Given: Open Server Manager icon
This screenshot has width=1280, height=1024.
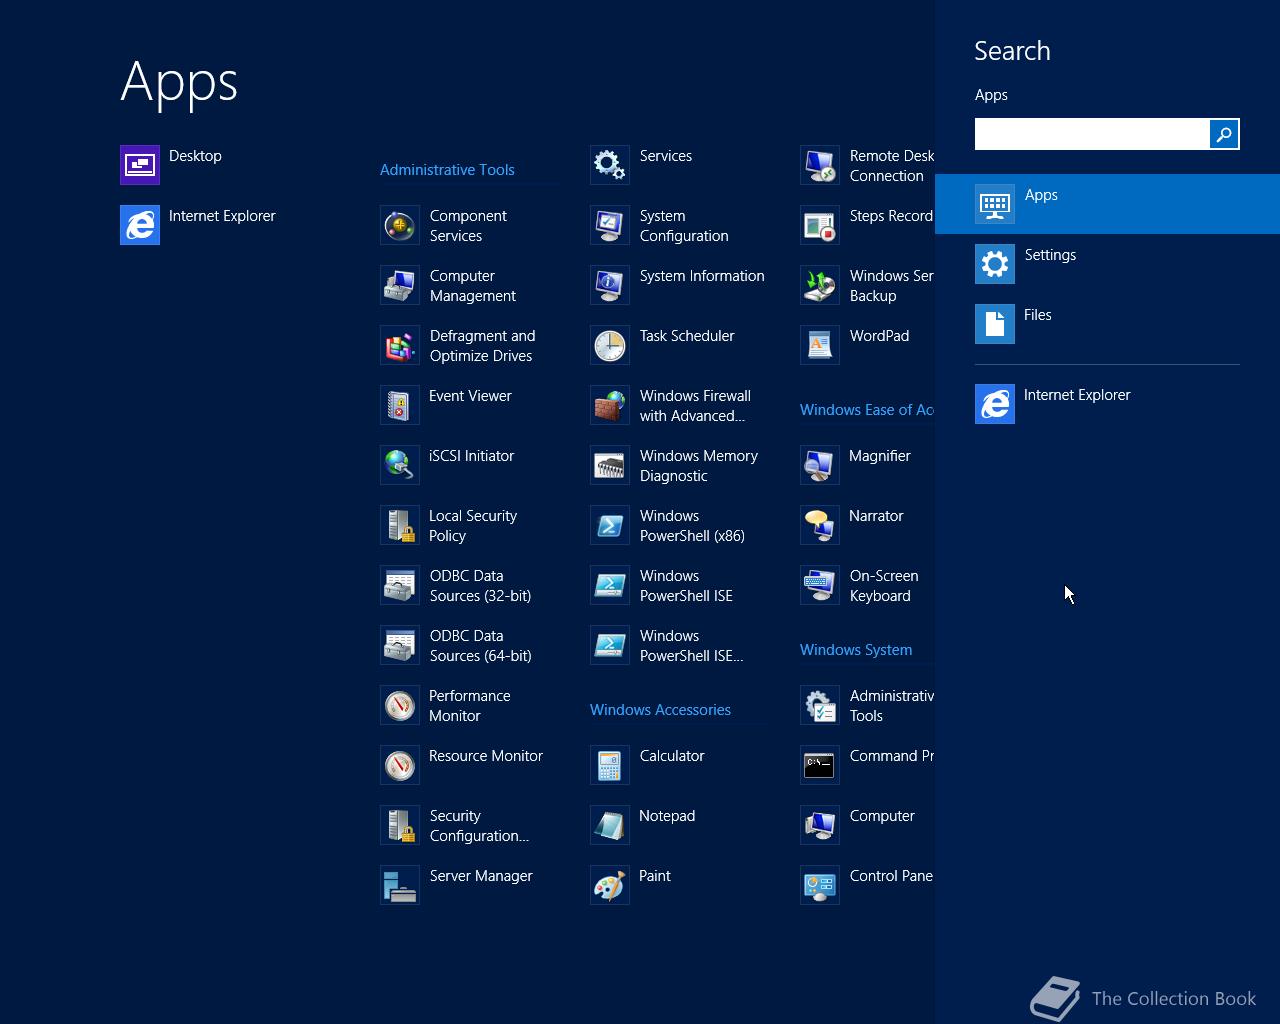Looking at the screenshot, I should tap(400, 885).
